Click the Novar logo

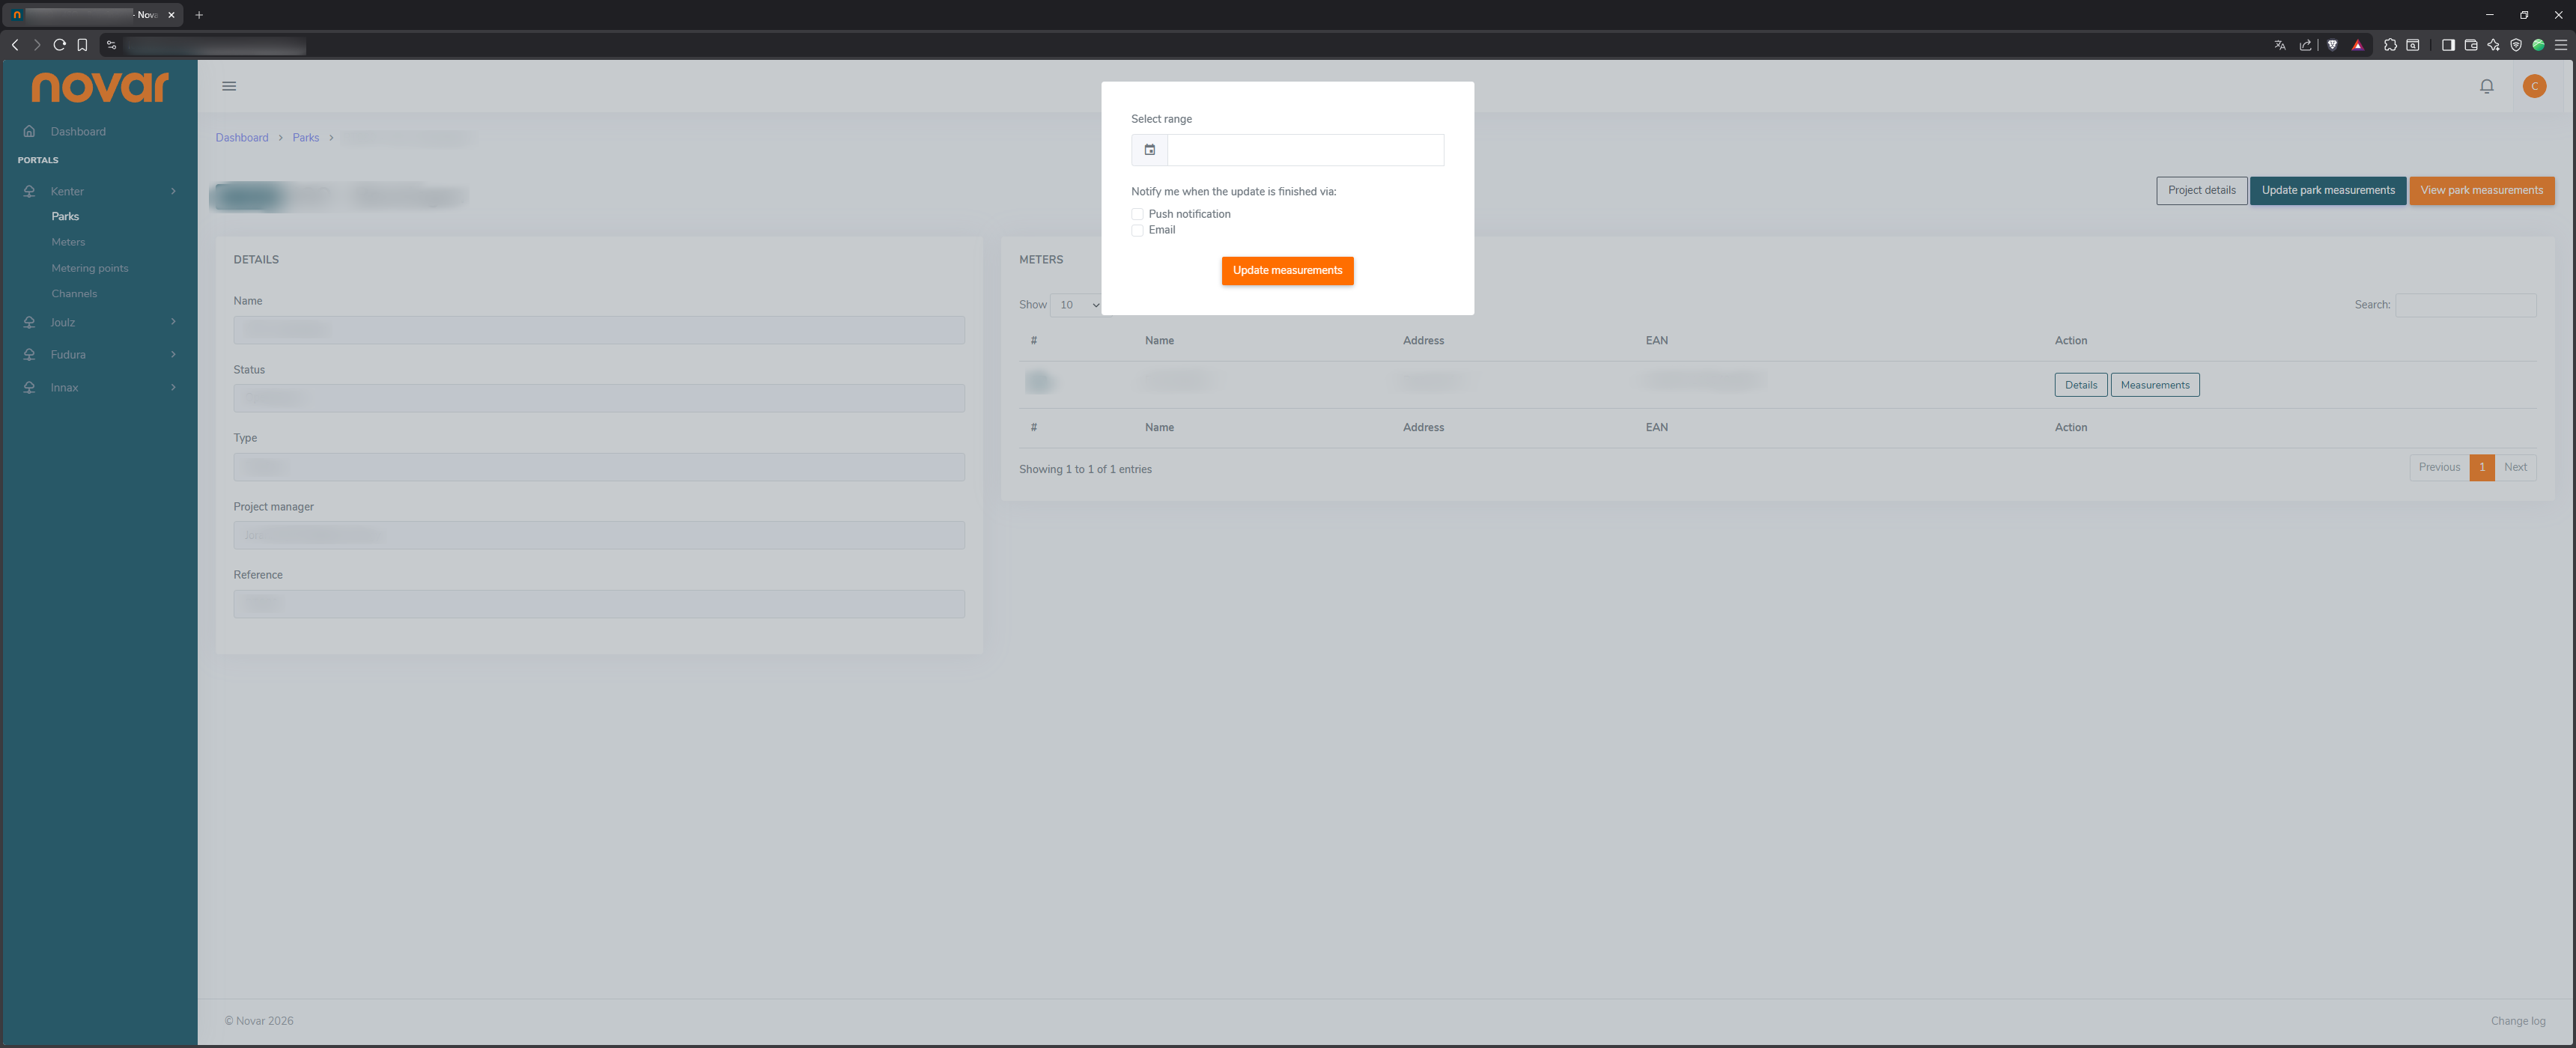[100, 87]
